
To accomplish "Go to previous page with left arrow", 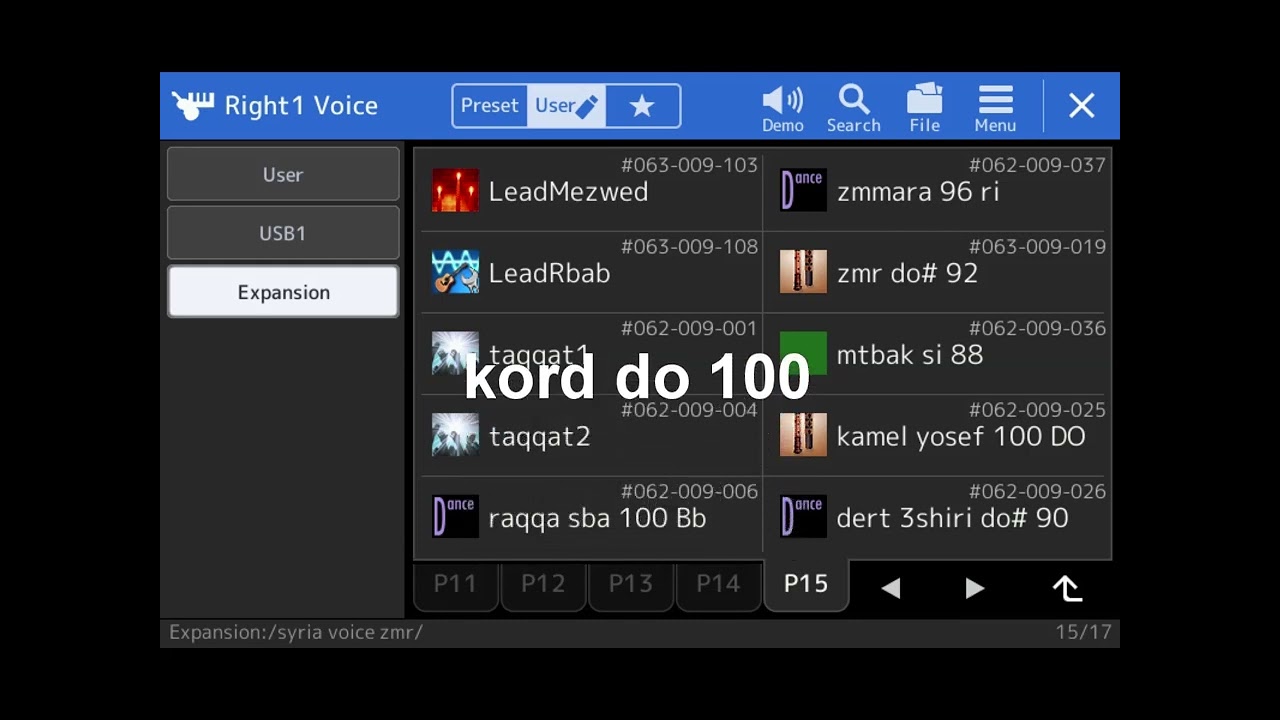I will (x=891, y=589).
